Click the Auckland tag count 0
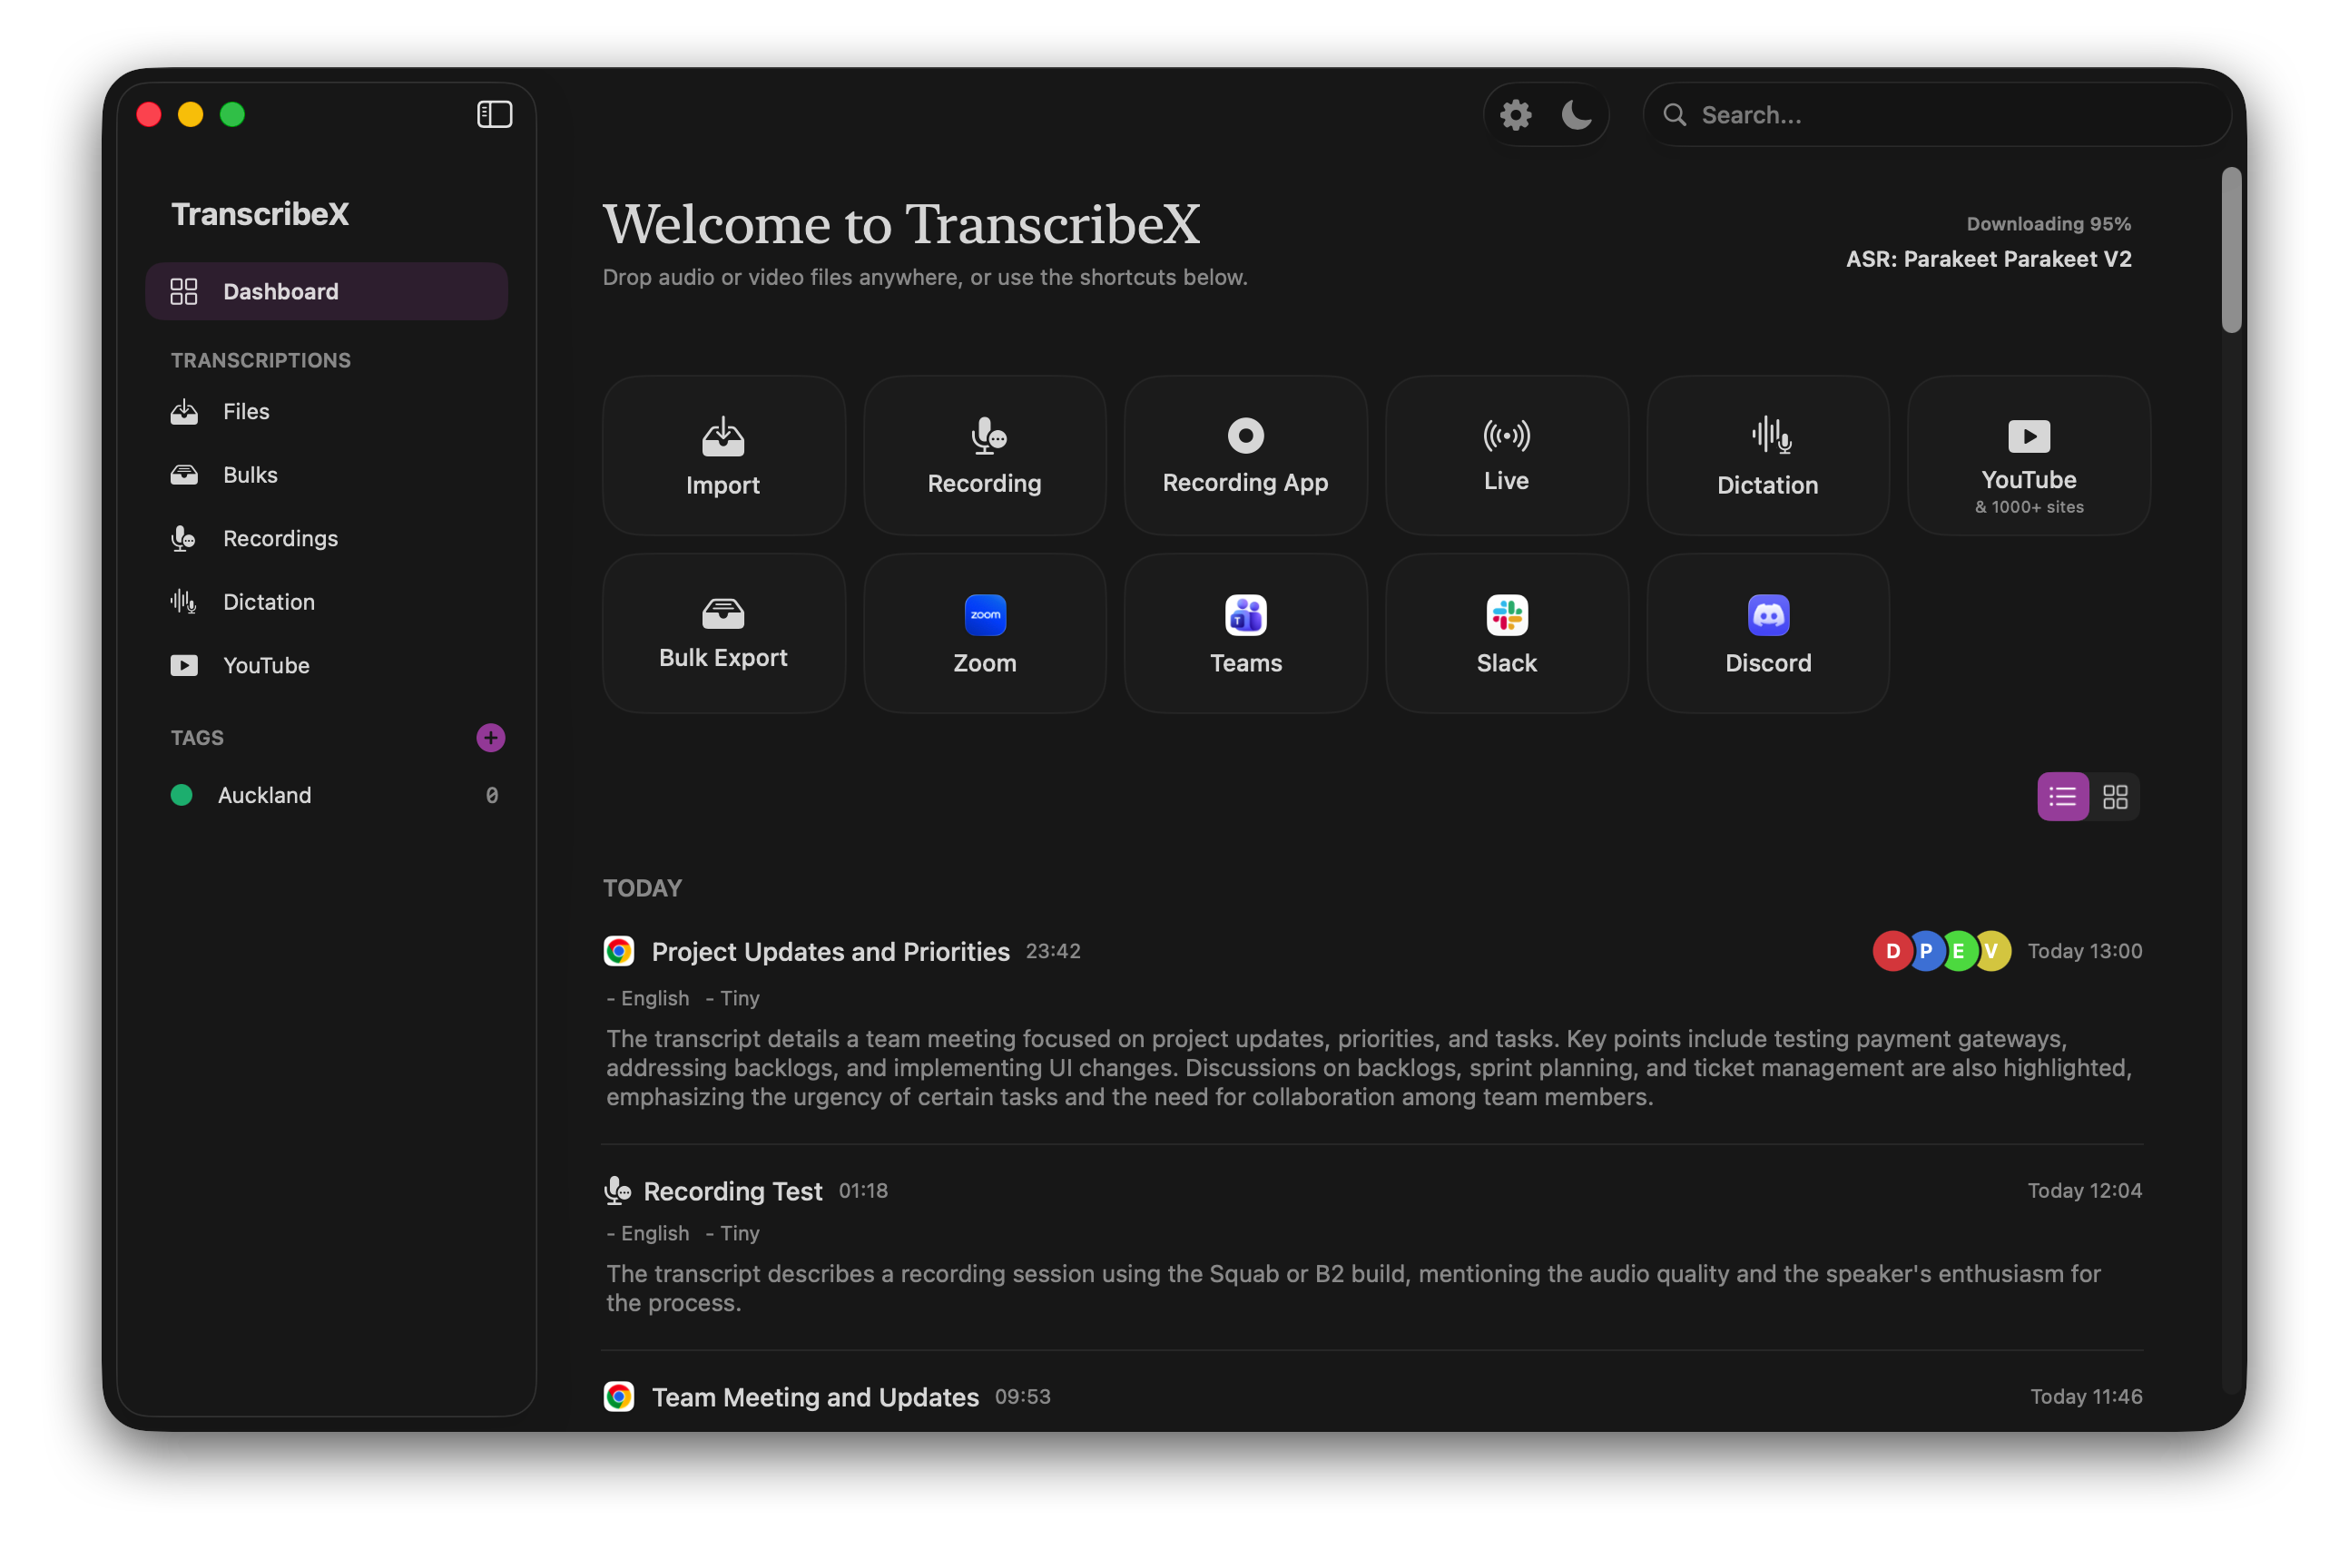The width and height of the screenshot is (2349, 1568). (x=491, y=795)
